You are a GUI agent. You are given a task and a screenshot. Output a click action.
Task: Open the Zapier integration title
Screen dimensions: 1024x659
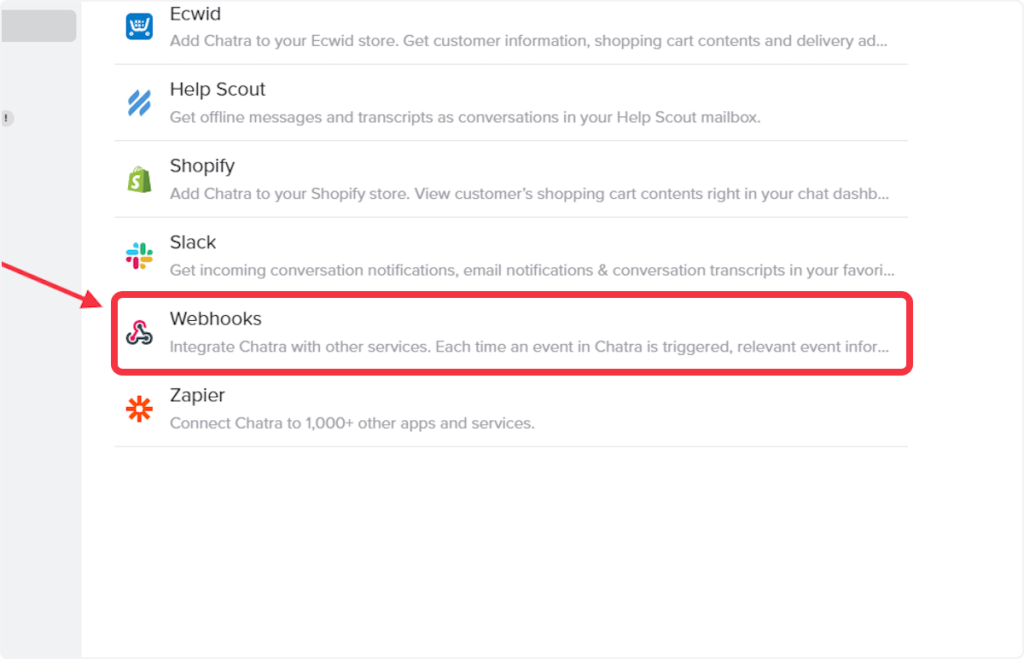197,395
